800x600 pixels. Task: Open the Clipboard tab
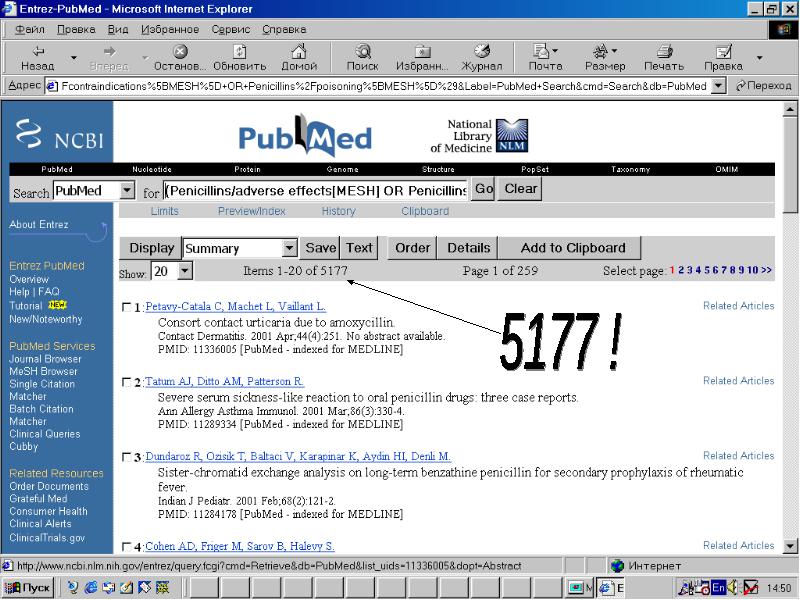(x=425, y=211)
